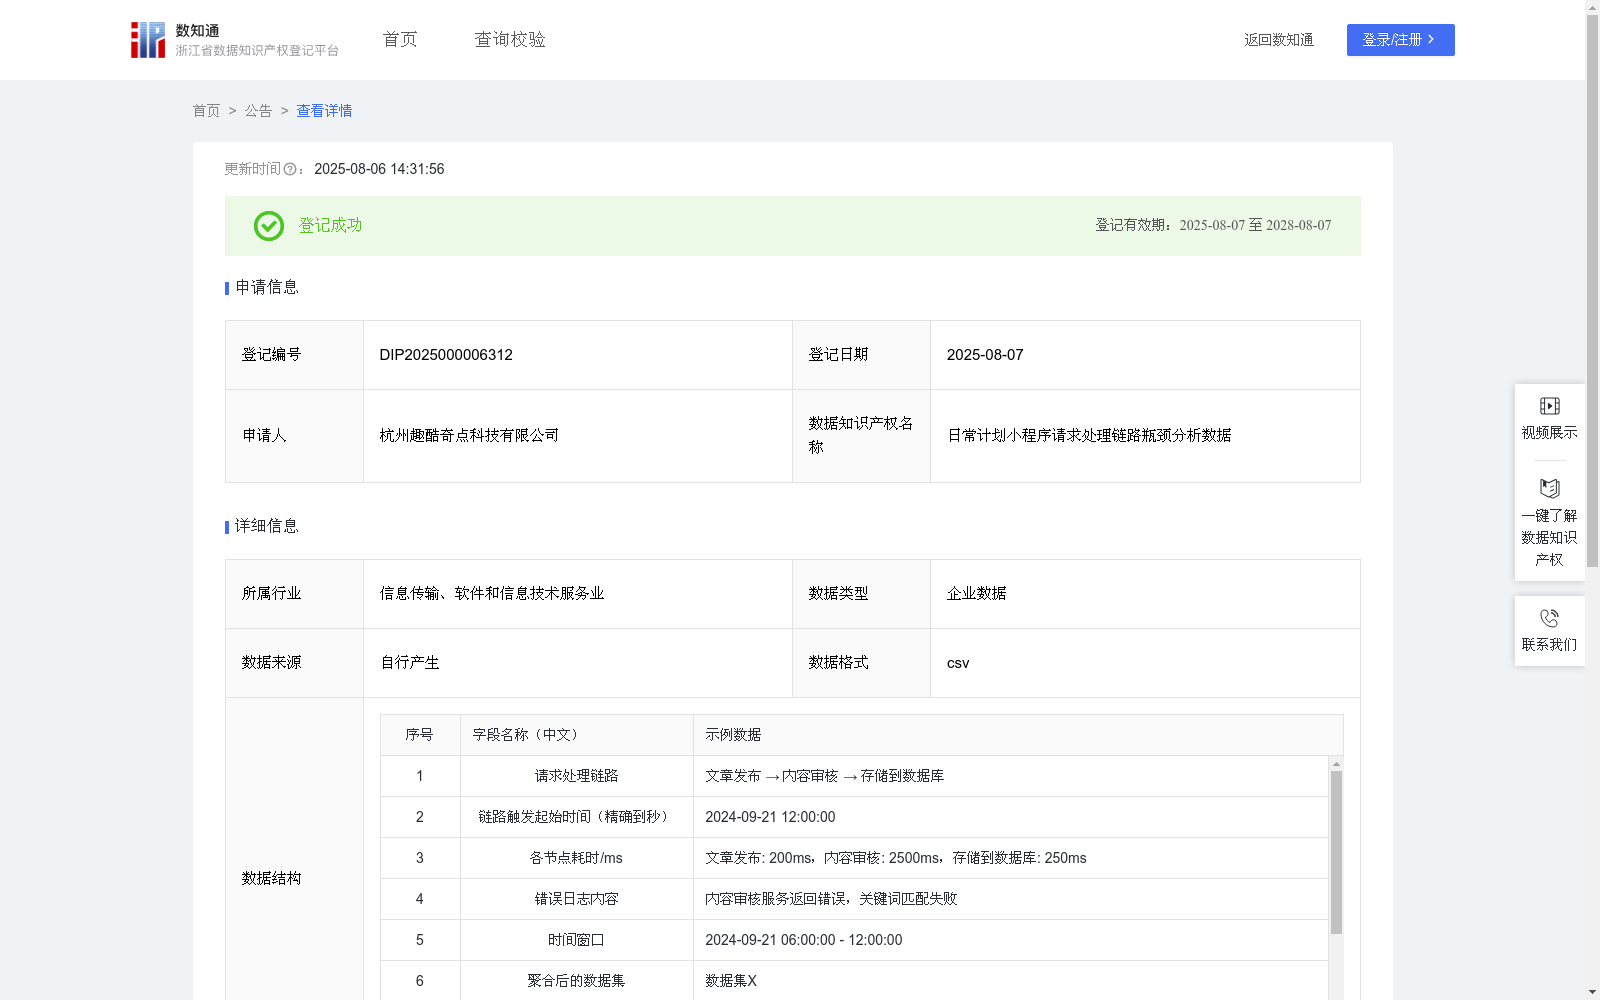Click sample data 数据集X
1600x1000 pixels.
731,981
